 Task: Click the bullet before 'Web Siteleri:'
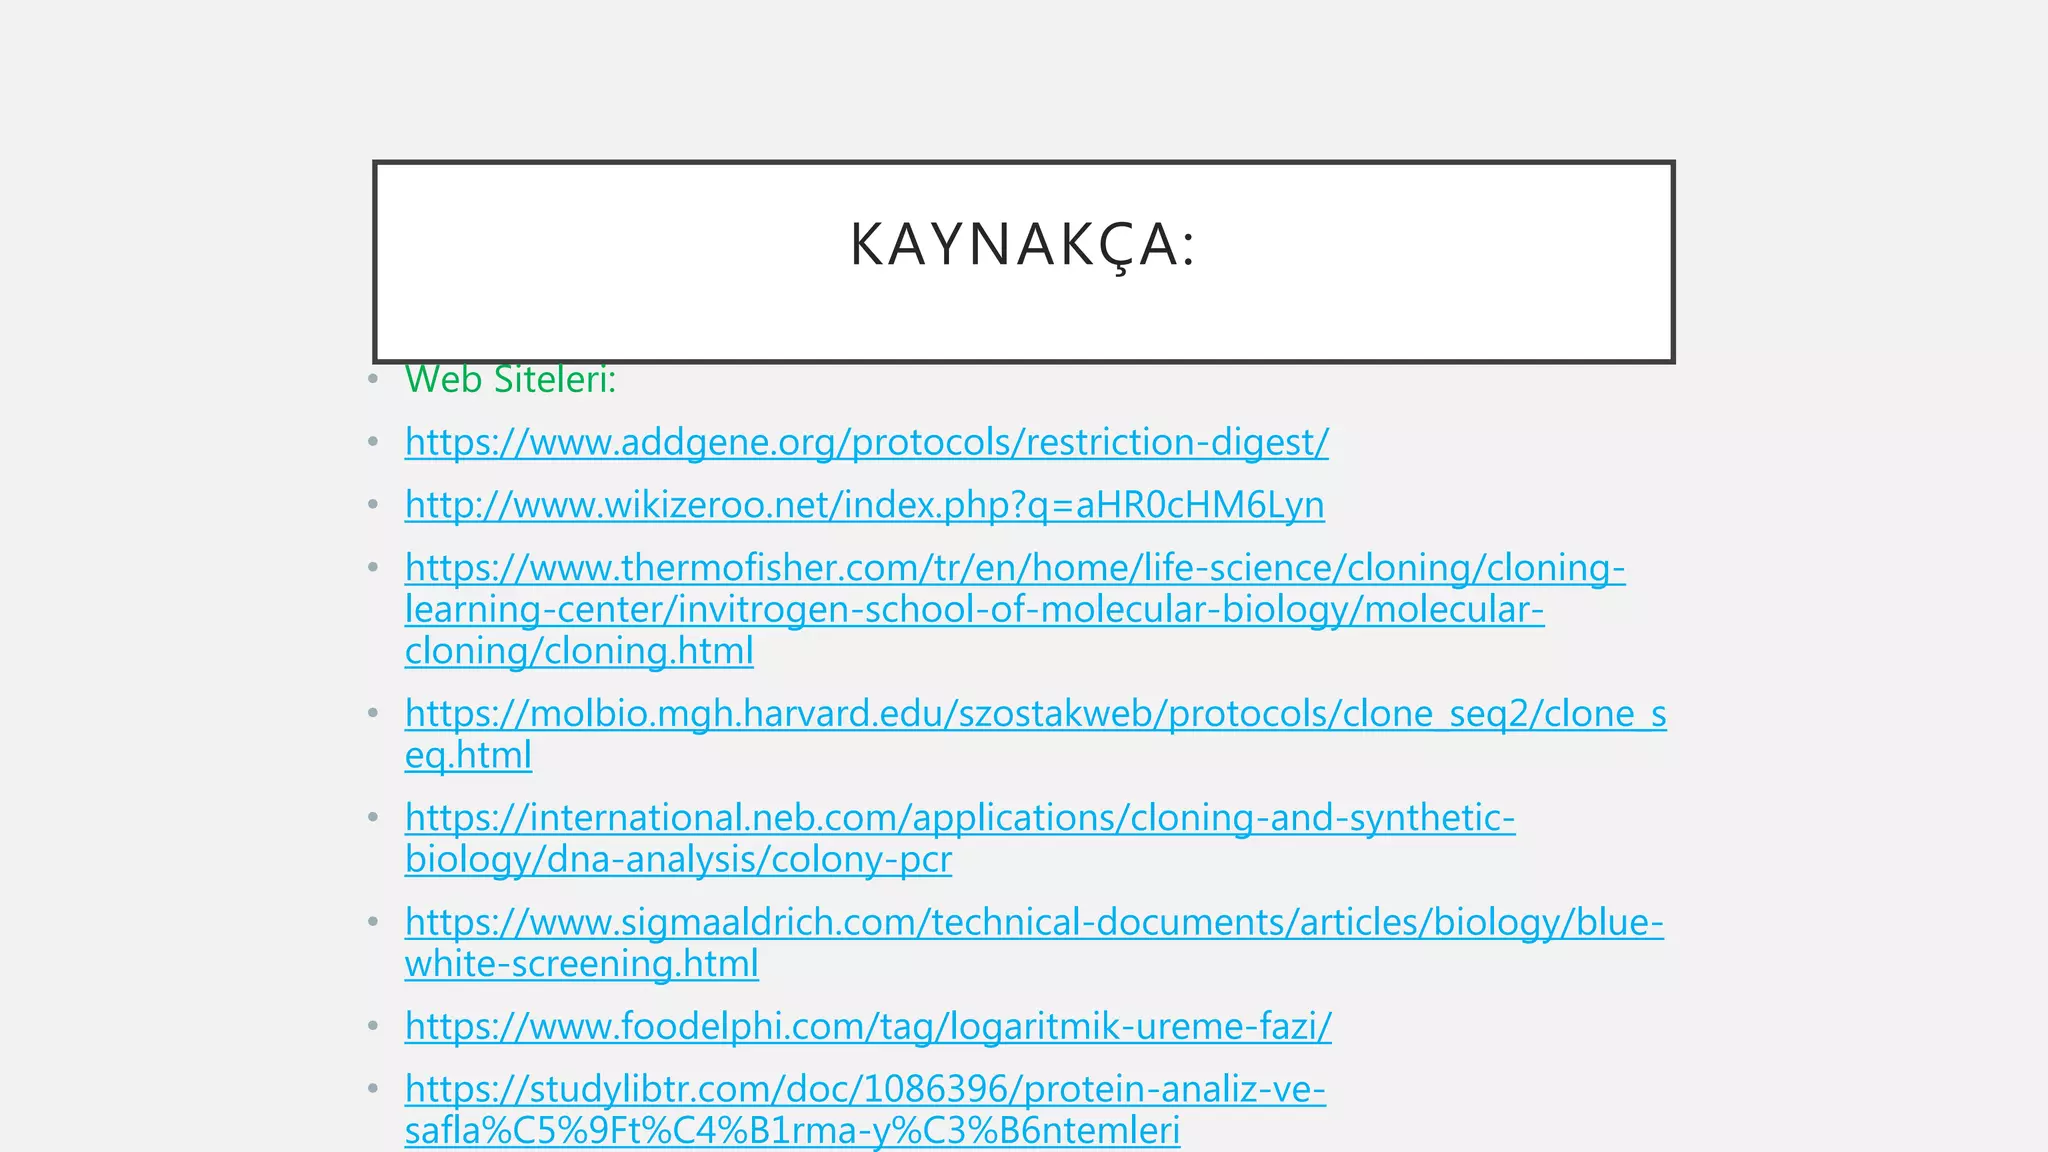(x=373, y=380)
